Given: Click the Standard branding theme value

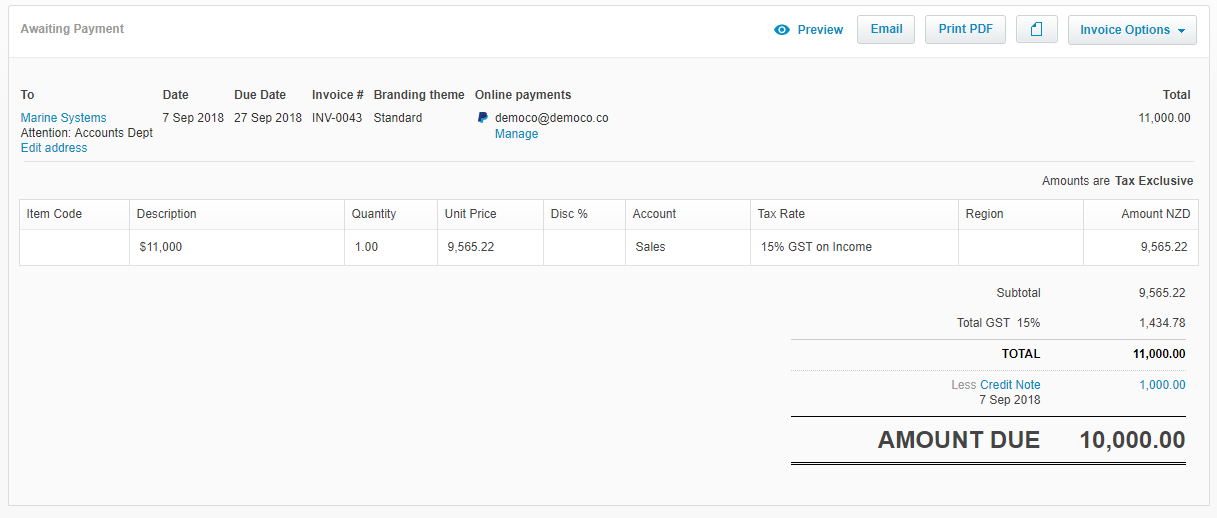Looking at the screenshot, I should [x=398, y=118].
